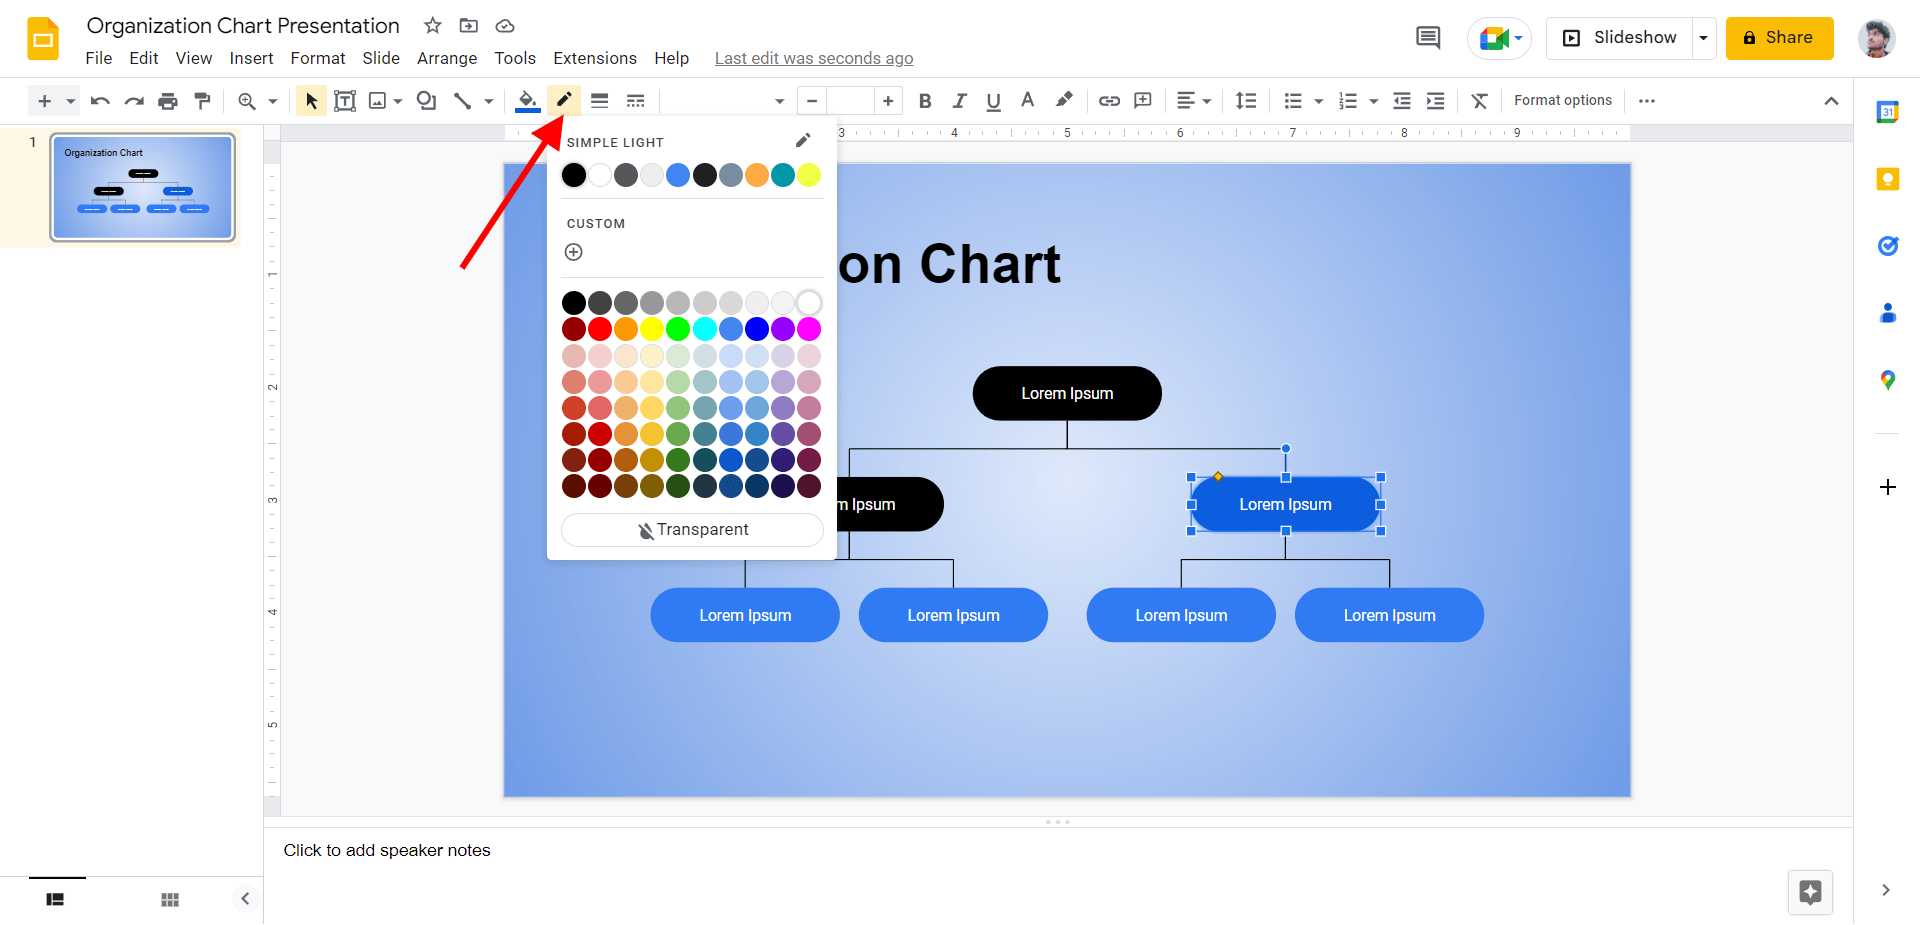Screen dimensions: 1921x925
Task: Open the Insert link tool
Action: (1108, 100)
